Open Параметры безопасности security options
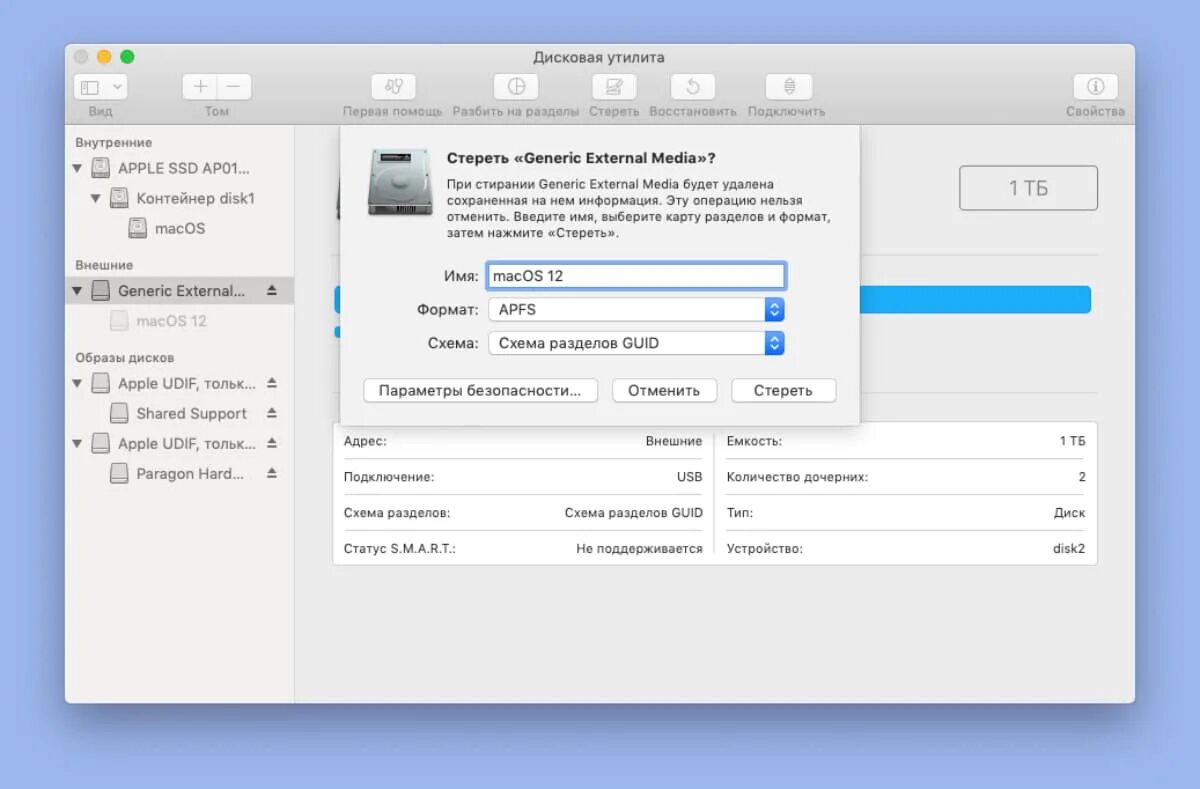1200x789 pixels. click(480, 391)
